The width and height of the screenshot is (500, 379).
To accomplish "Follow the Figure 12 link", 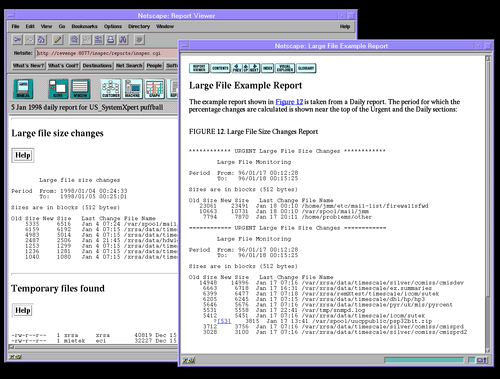I will click(x=289, y=102).
